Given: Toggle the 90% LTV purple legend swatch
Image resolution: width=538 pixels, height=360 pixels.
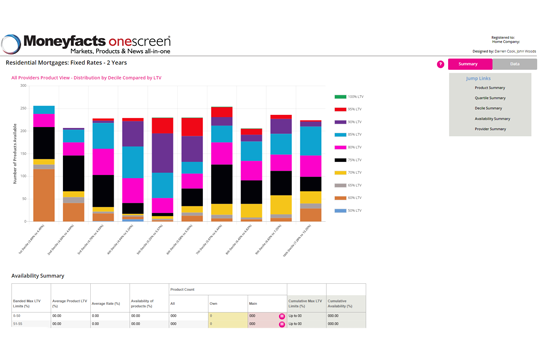Looking at the screenshot, I should click(x=340, y=122).
